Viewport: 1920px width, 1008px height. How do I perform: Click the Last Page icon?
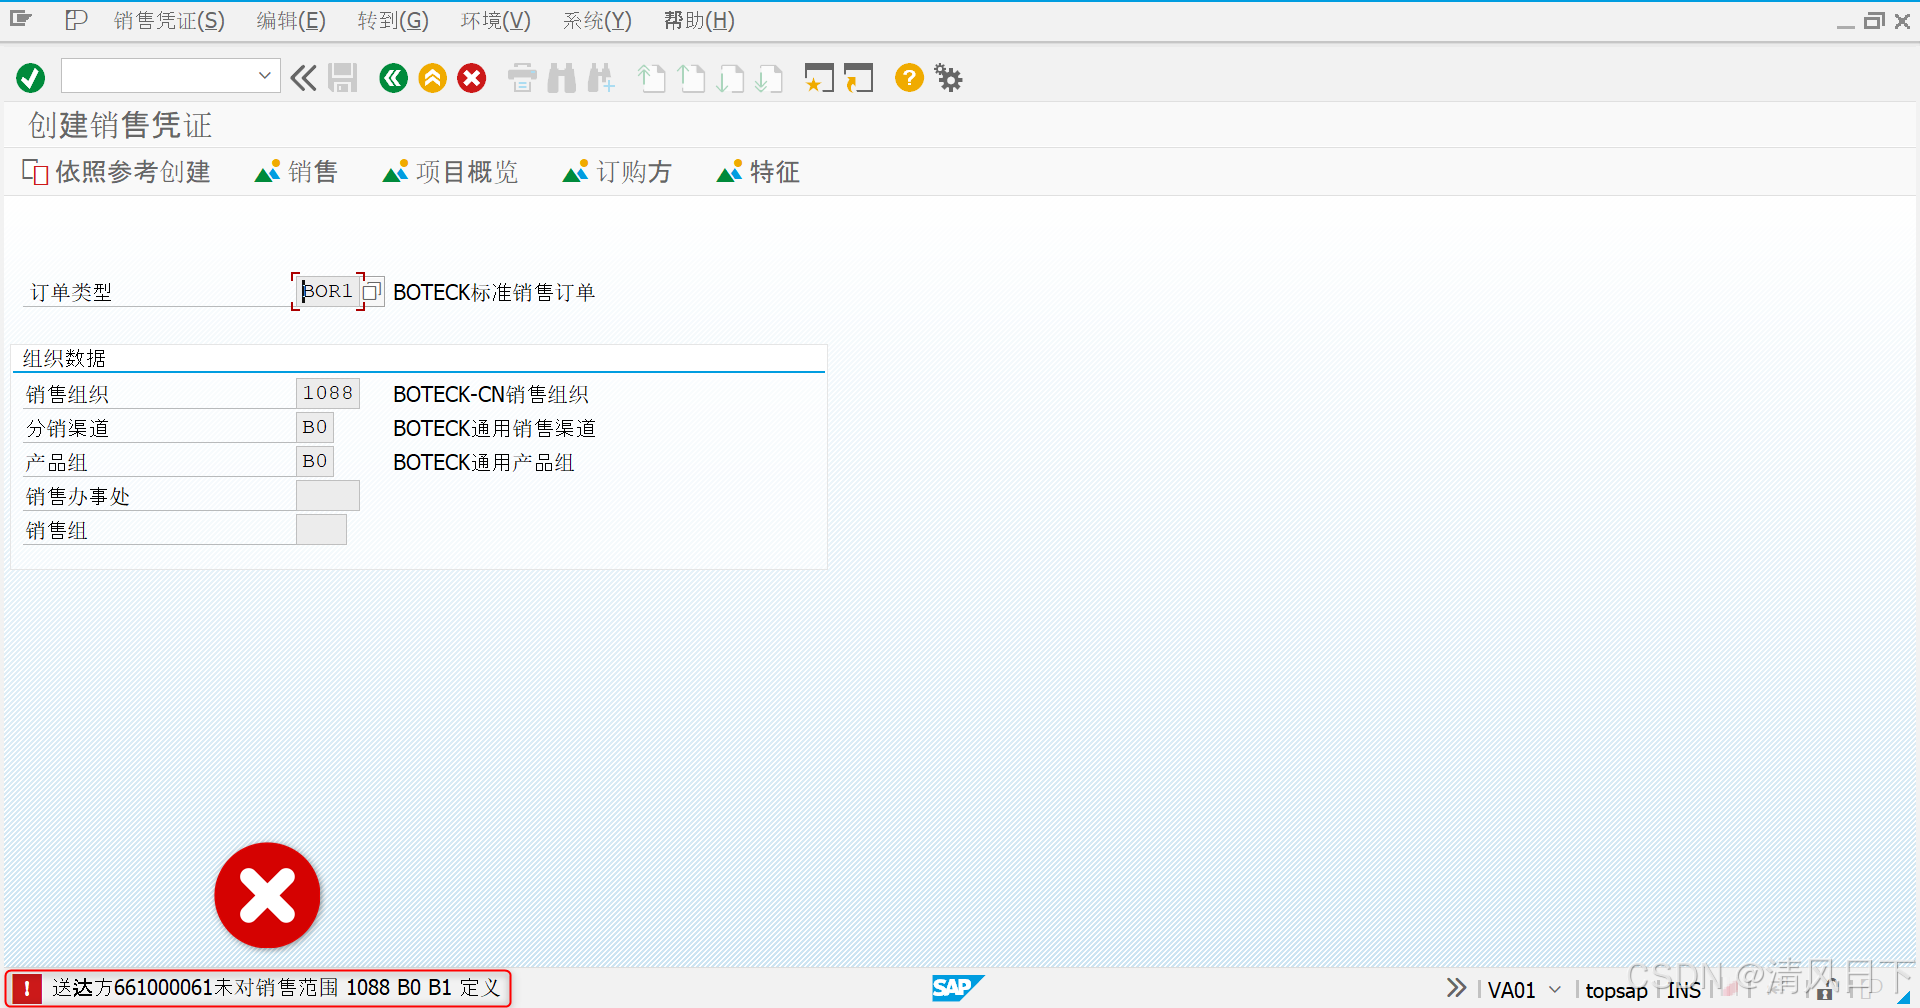click(769, 78)
